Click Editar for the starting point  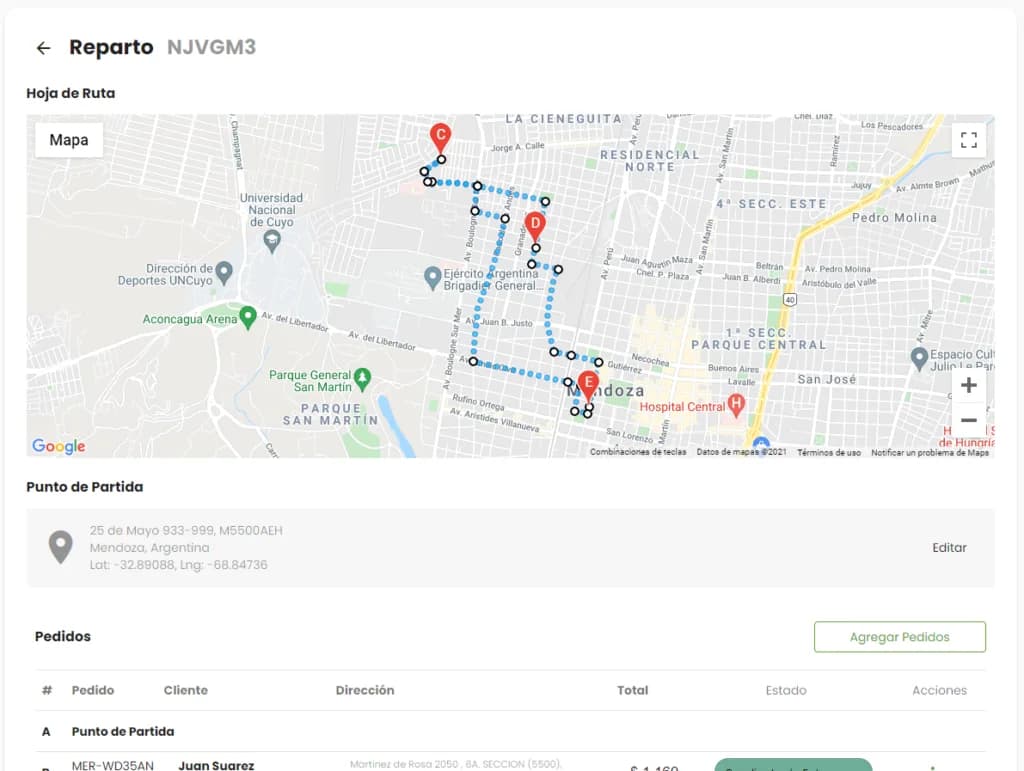pos(949,548)
